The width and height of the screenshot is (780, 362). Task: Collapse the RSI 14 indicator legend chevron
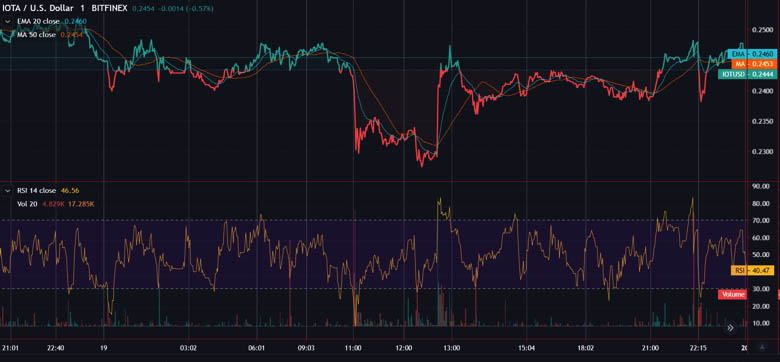tap(7, 190)
